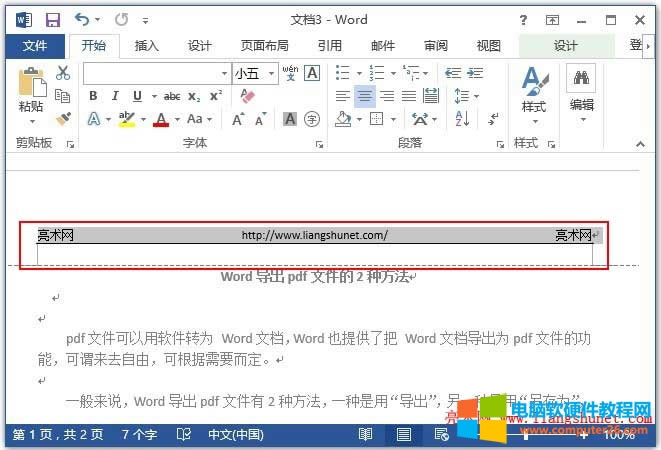Copy selection with copy icon
This screenshot has width=661, height=450.
point(63,96)
